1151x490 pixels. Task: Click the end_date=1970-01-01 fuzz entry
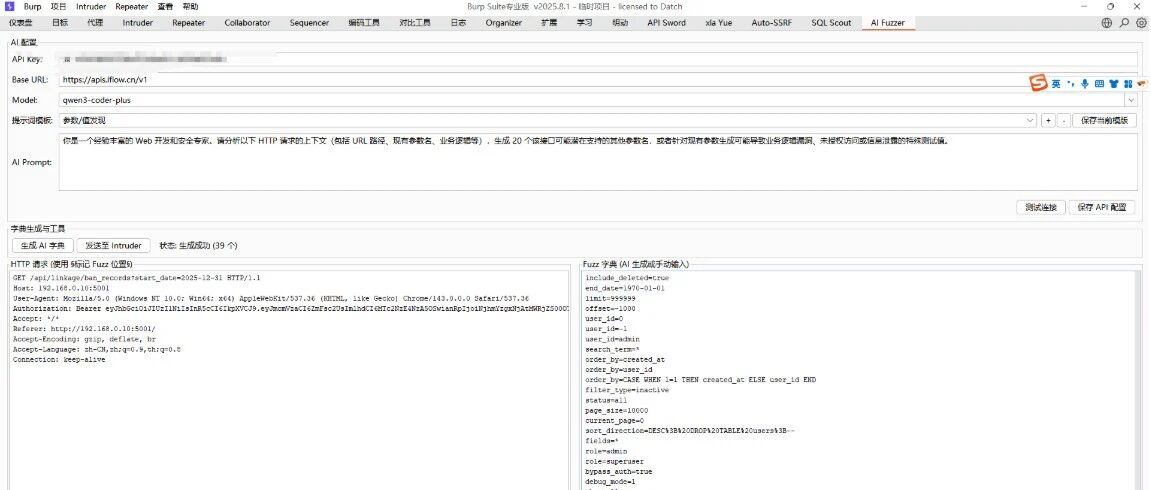625,288
